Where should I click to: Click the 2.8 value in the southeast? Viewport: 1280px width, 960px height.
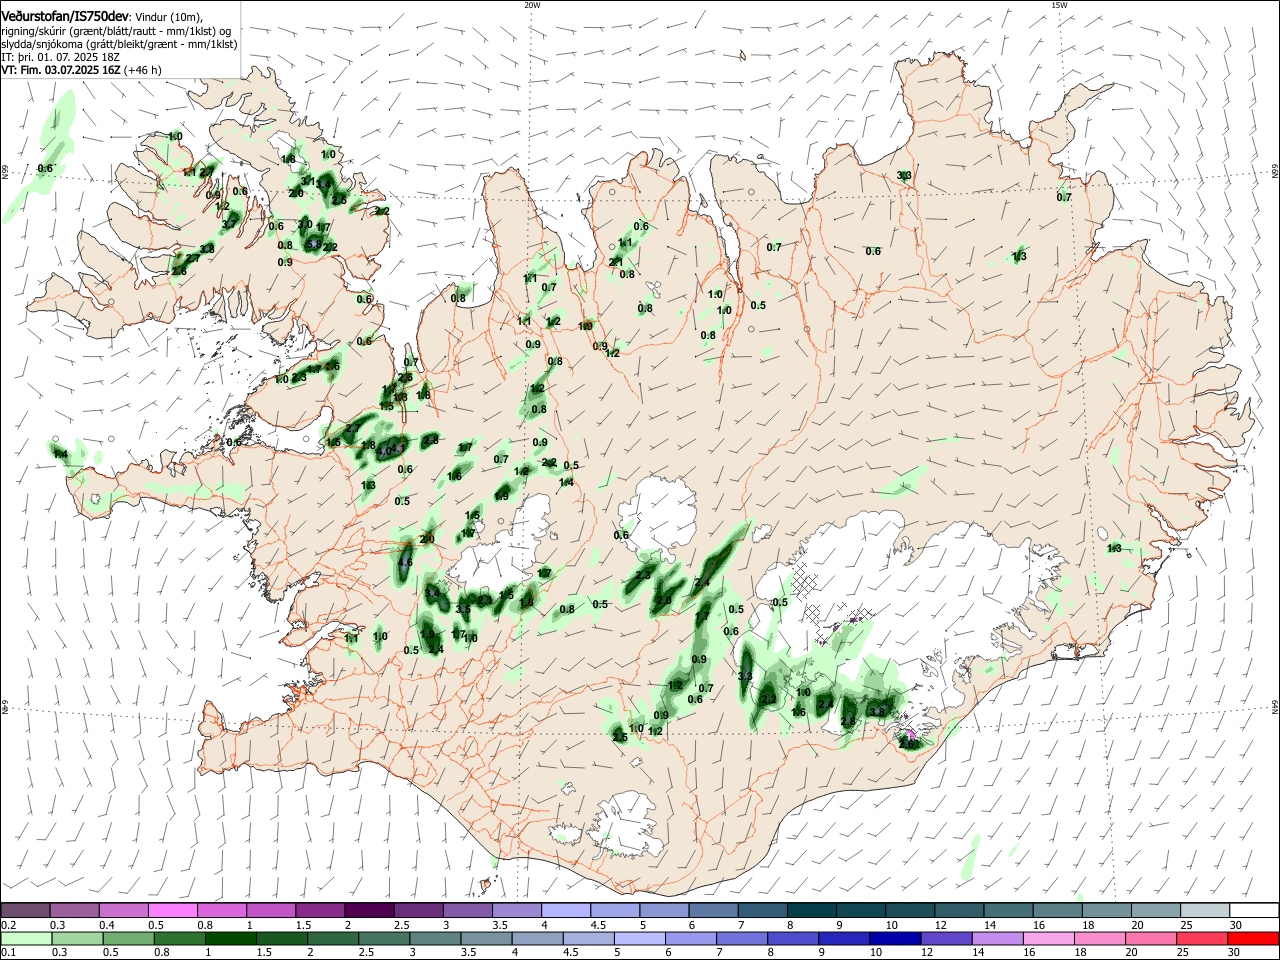click(x=848, y=721)
